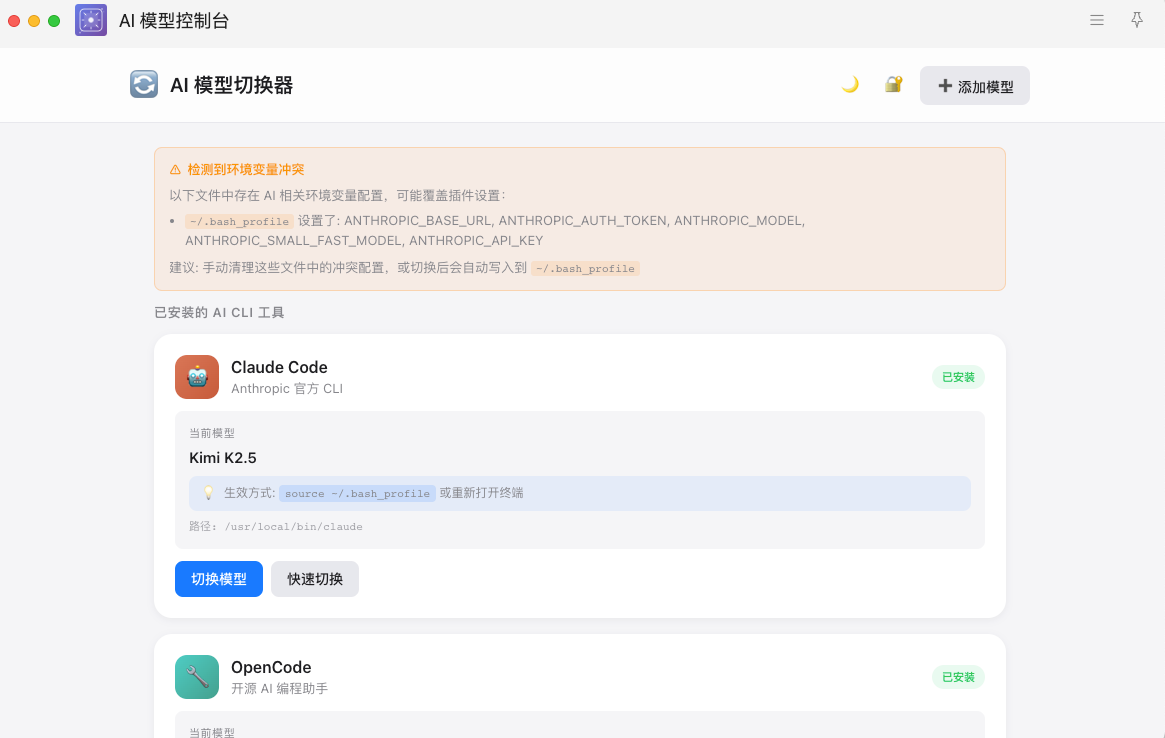Click the Claude Code robot icon
Viewport: 1165px width, 738px height.
click(197, 377)
